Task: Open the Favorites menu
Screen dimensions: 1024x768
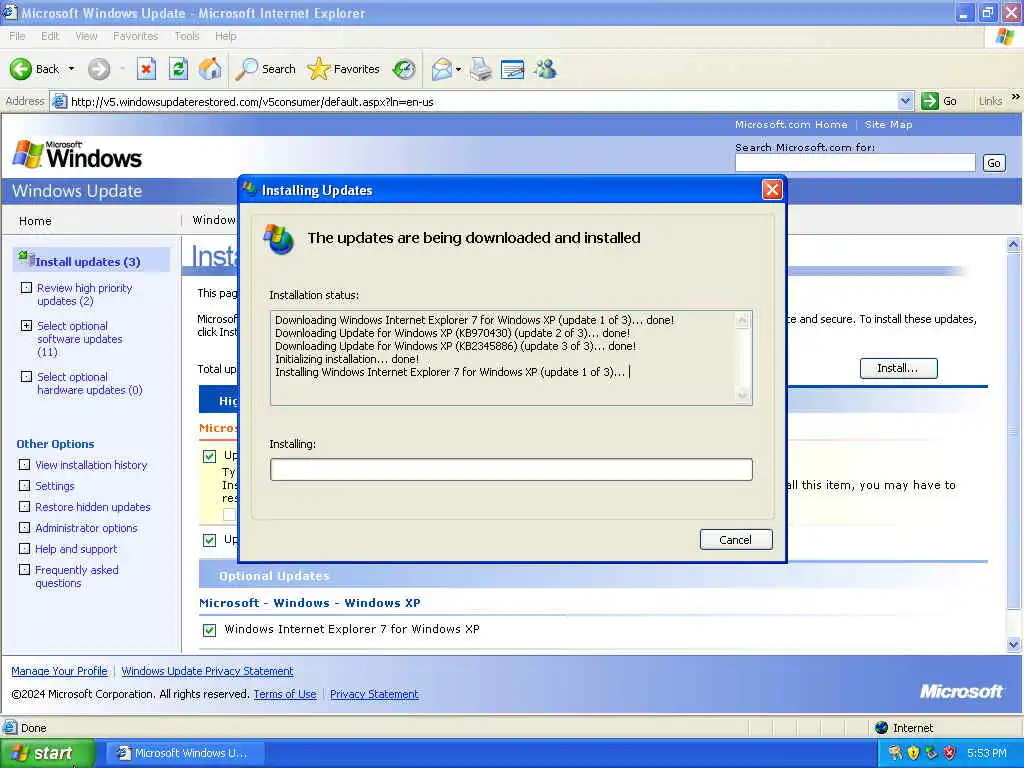Action: pyautogui.click(x=135, y=36)
